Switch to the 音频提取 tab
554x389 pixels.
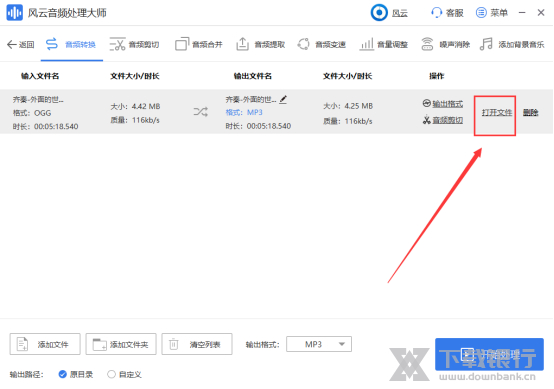coord(260,45)
